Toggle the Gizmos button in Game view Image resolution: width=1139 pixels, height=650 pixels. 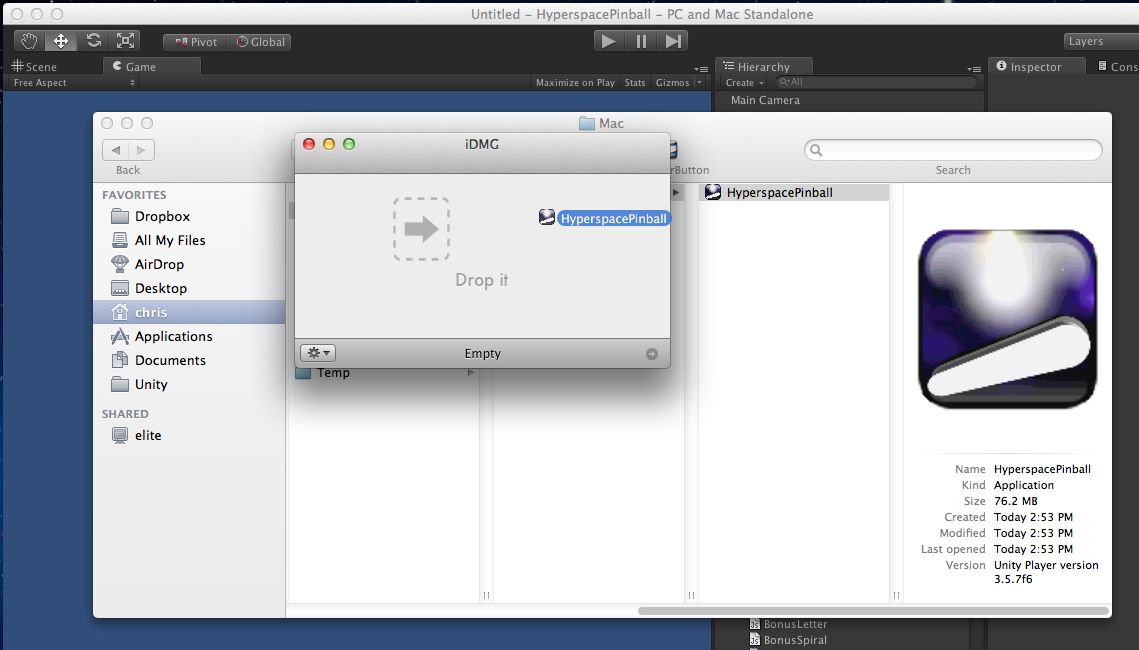pos(673,83)
